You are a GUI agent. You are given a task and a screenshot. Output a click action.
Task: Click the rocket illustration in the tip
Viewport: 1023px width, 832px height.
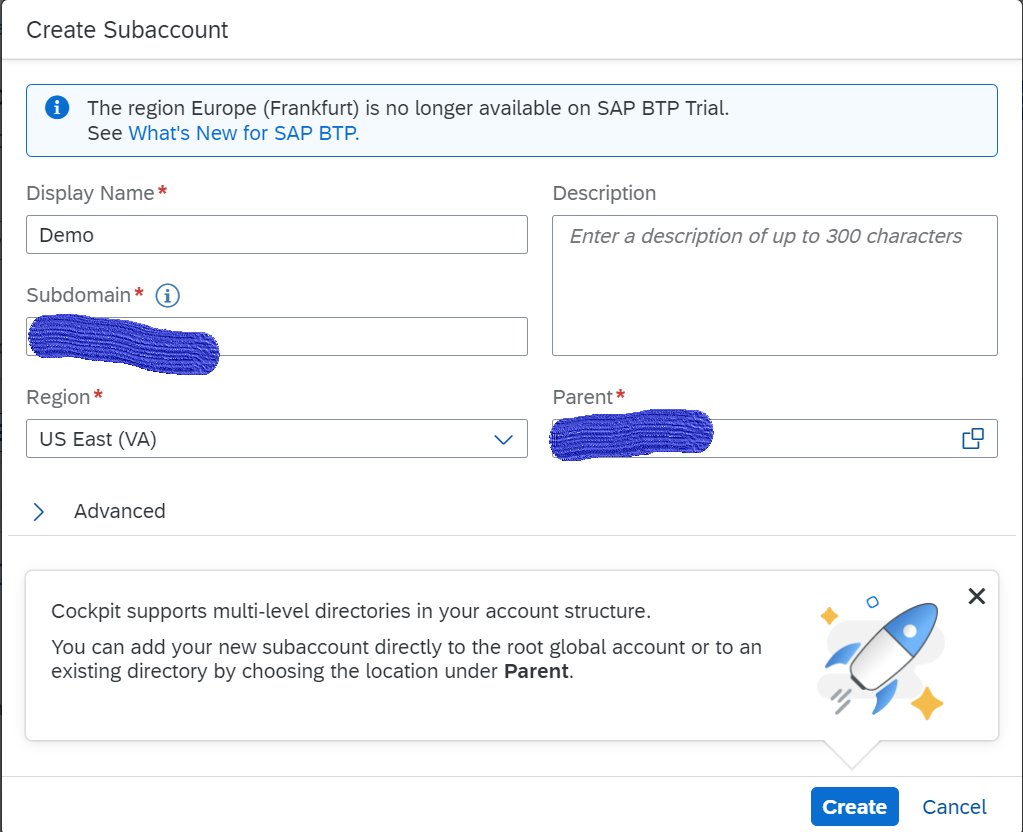881,657
